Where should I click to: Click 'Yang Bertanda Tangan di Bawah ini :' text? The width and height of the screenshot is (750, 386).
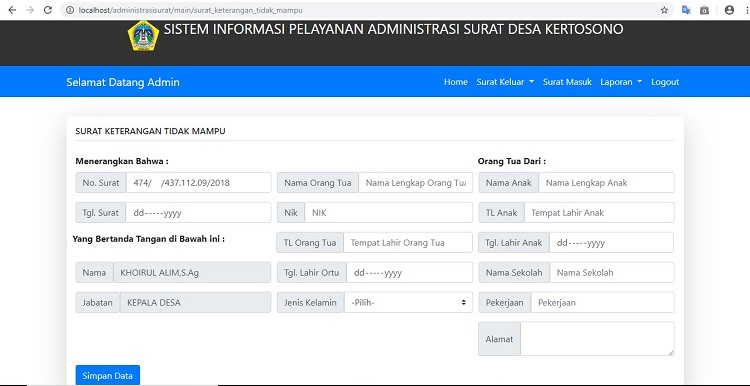click(x=149, y=239)
